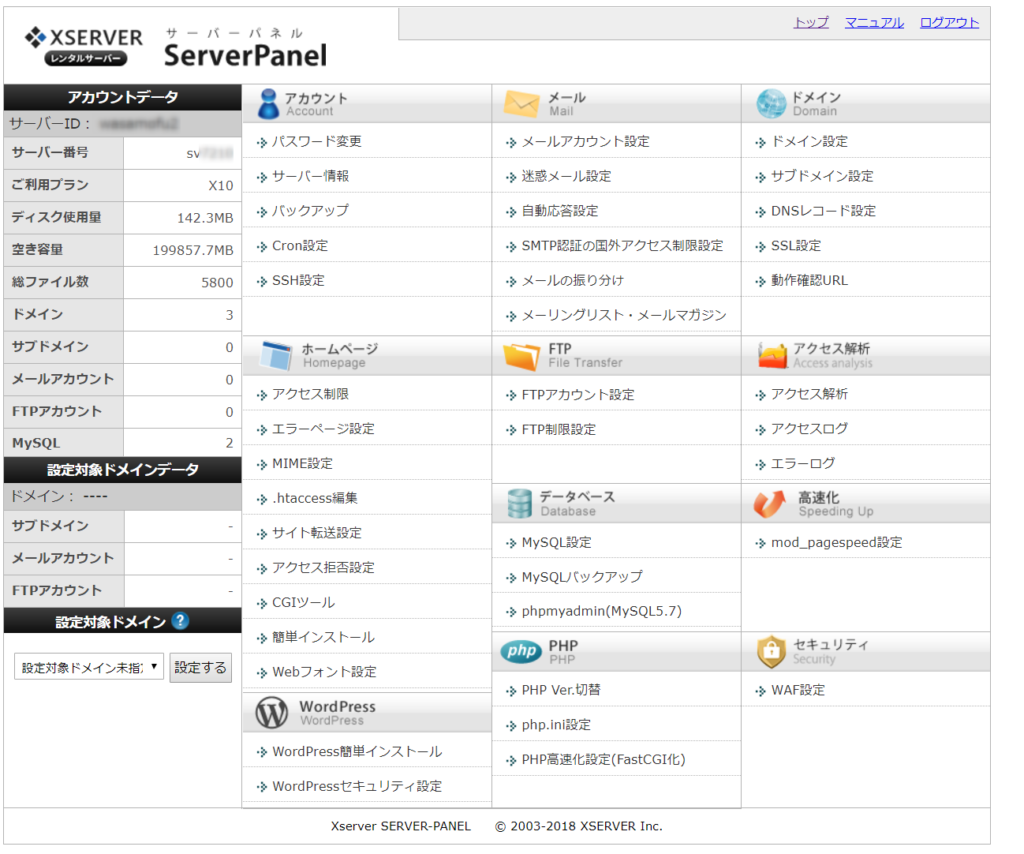Open PHP Ver.切替

pos(561,689)
